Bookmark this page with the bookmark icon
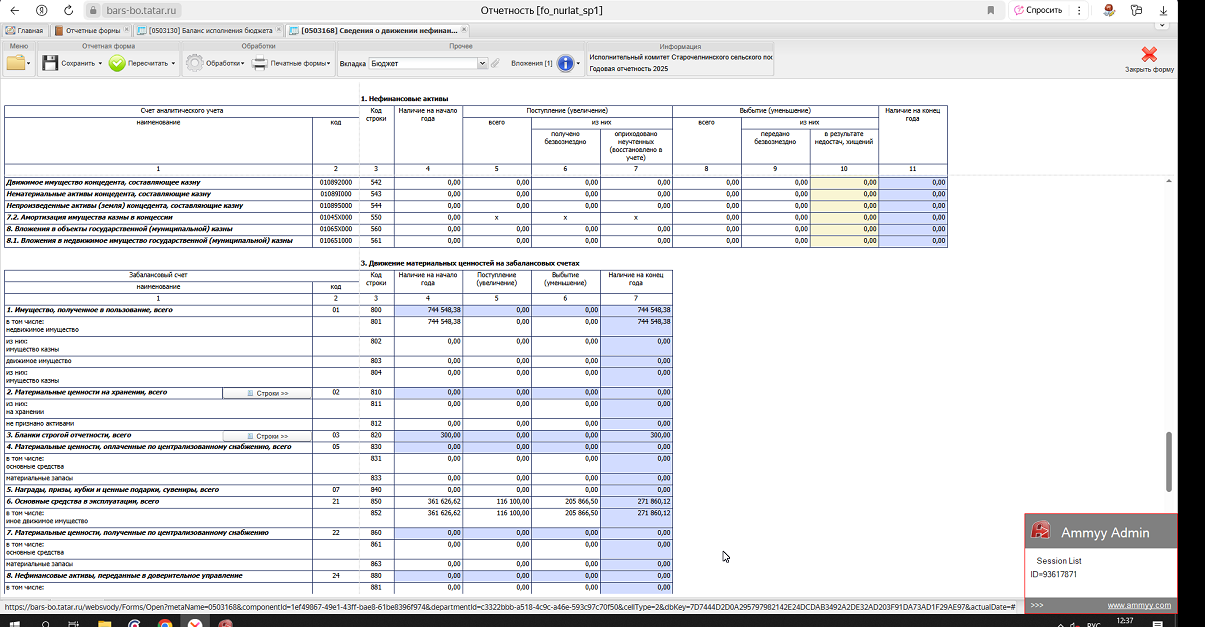This screenshot has width=1205, height=627. tap(991, 10)
